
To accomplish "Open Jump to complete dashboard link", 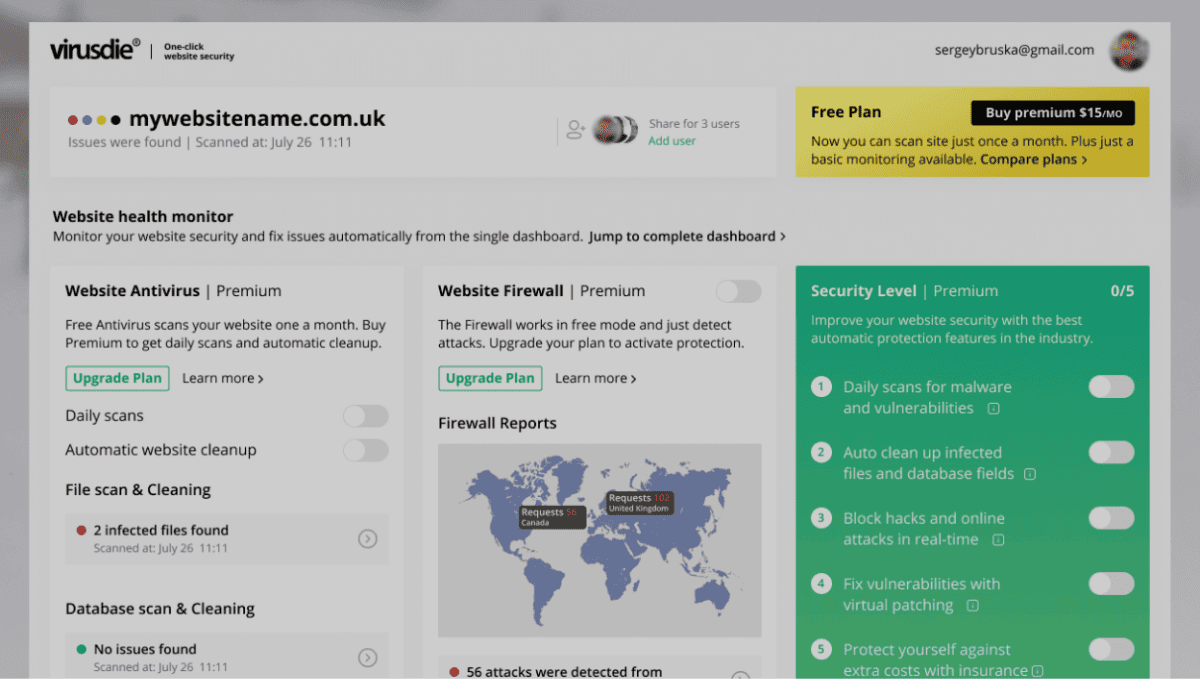I will click(687, 237).
